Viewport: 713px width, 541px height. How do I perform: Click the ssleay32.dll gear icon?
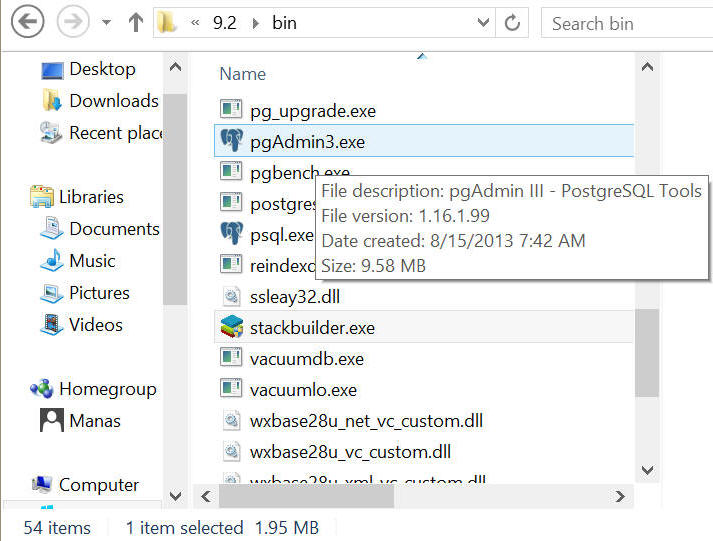[x=232, y=296]
